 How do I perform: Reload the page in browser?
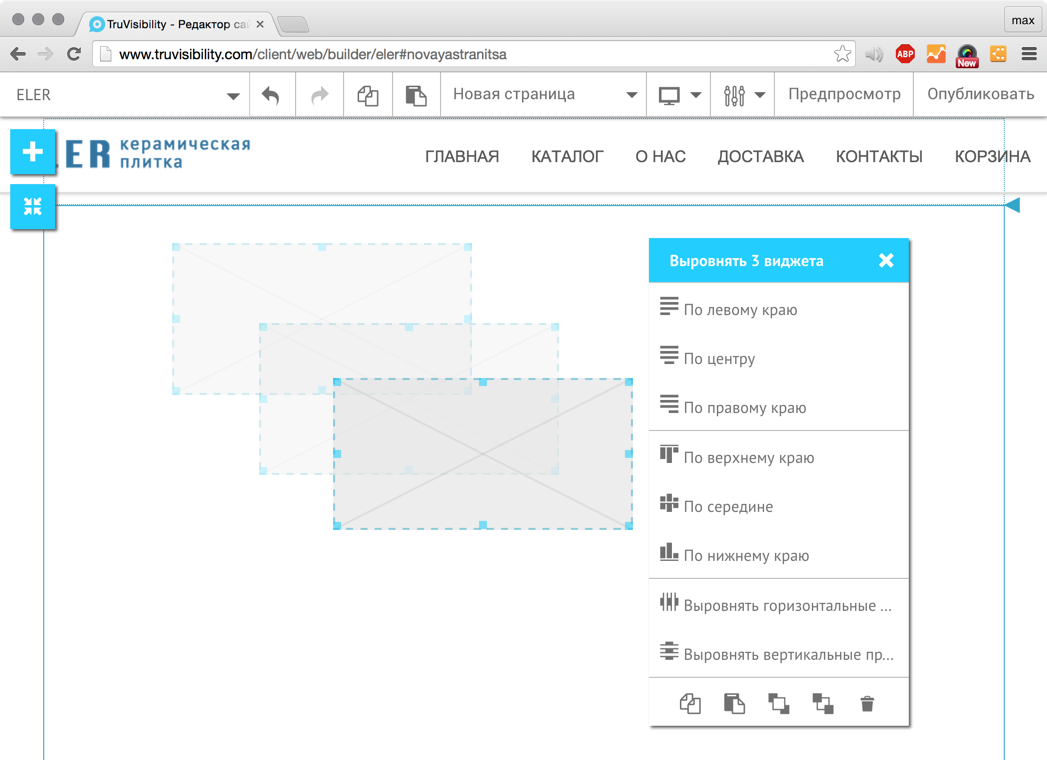(x=73, y=54)
